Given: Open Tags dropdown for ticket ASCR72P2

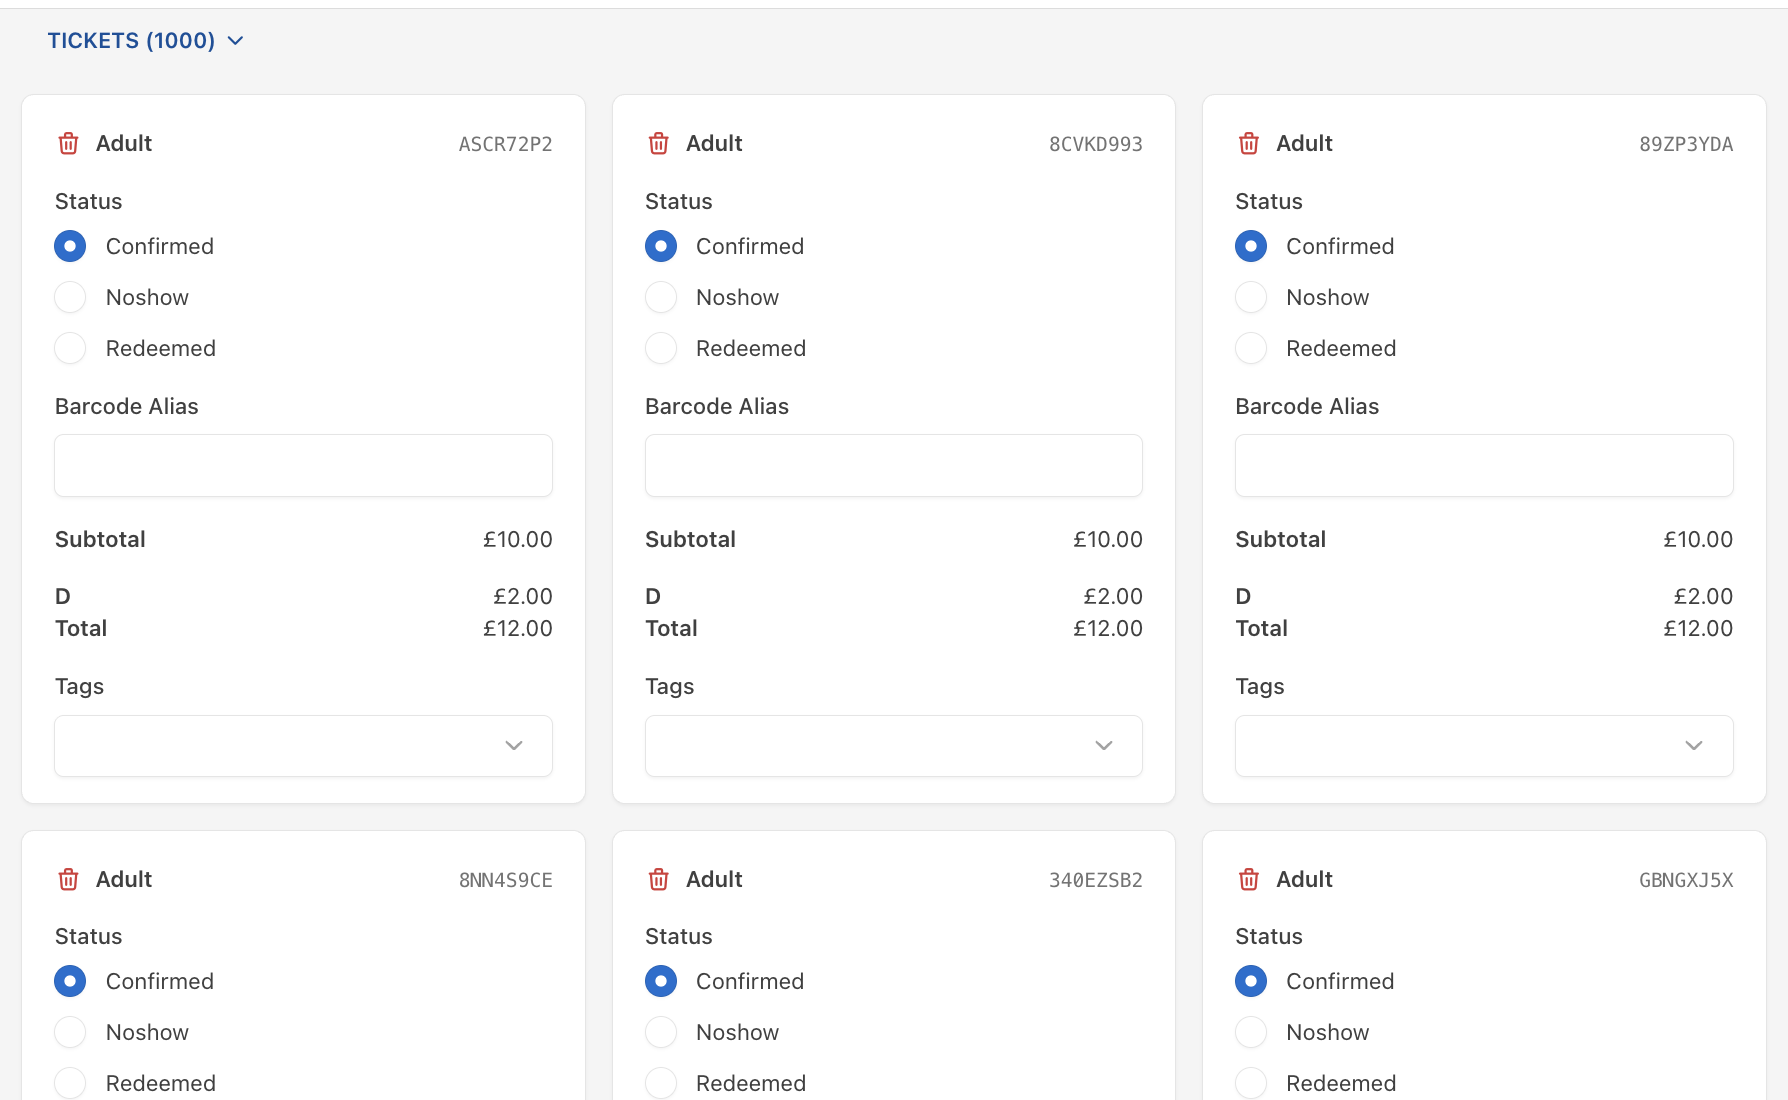Looking at the screenshot, I should [303, 746].
